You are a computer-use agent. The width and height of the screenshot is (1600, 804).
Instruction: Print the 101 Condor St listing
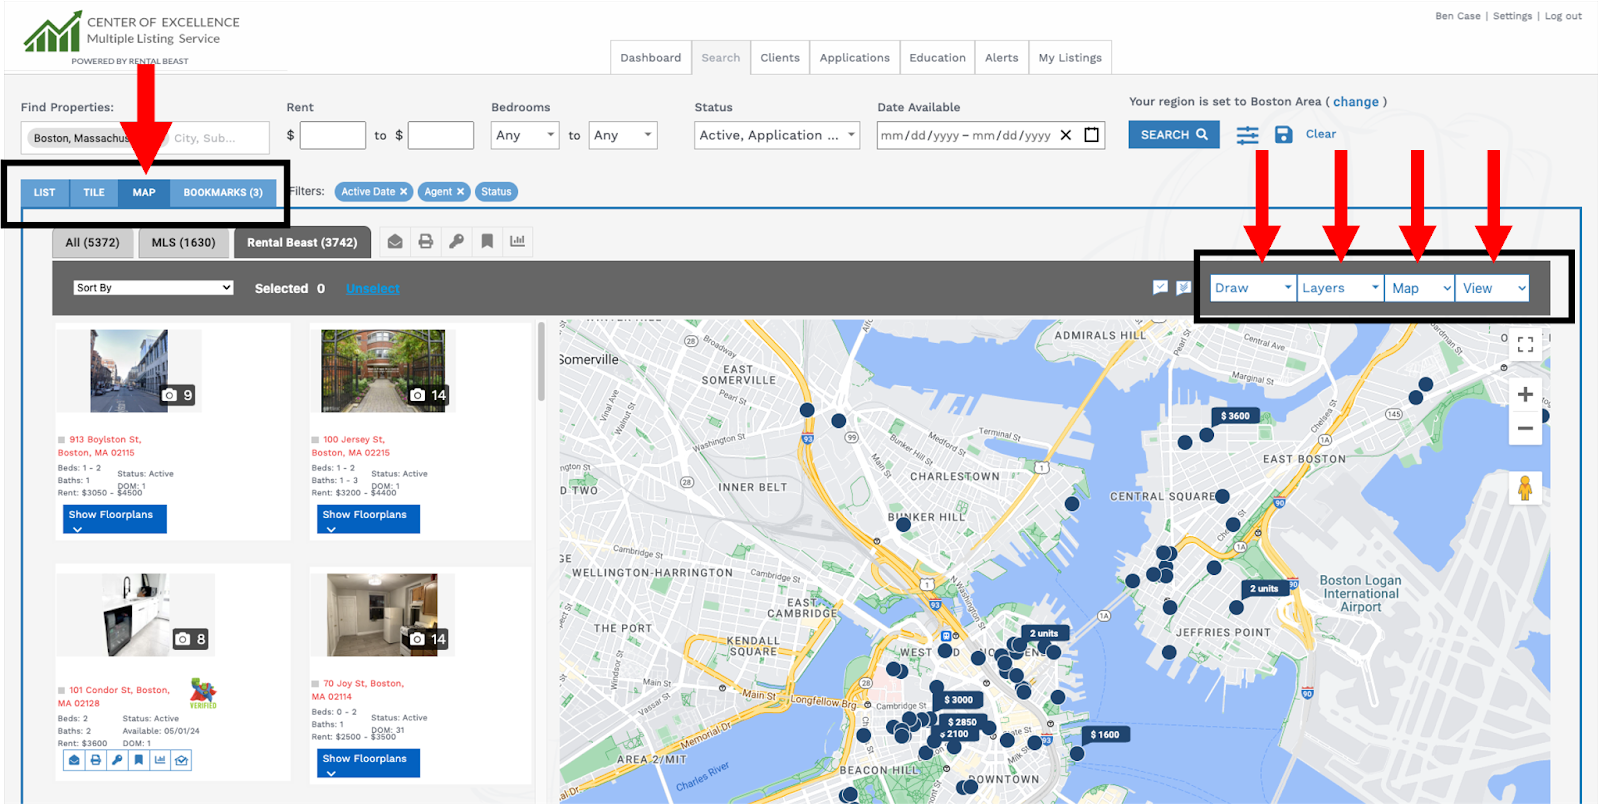[x=95, y=760]
